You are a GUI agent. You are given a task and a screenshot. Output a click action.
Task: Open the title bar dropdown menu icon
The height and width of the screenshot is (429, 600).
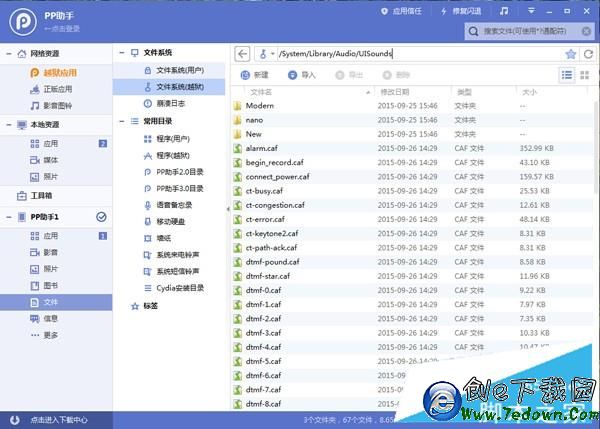tap(531, 11)
